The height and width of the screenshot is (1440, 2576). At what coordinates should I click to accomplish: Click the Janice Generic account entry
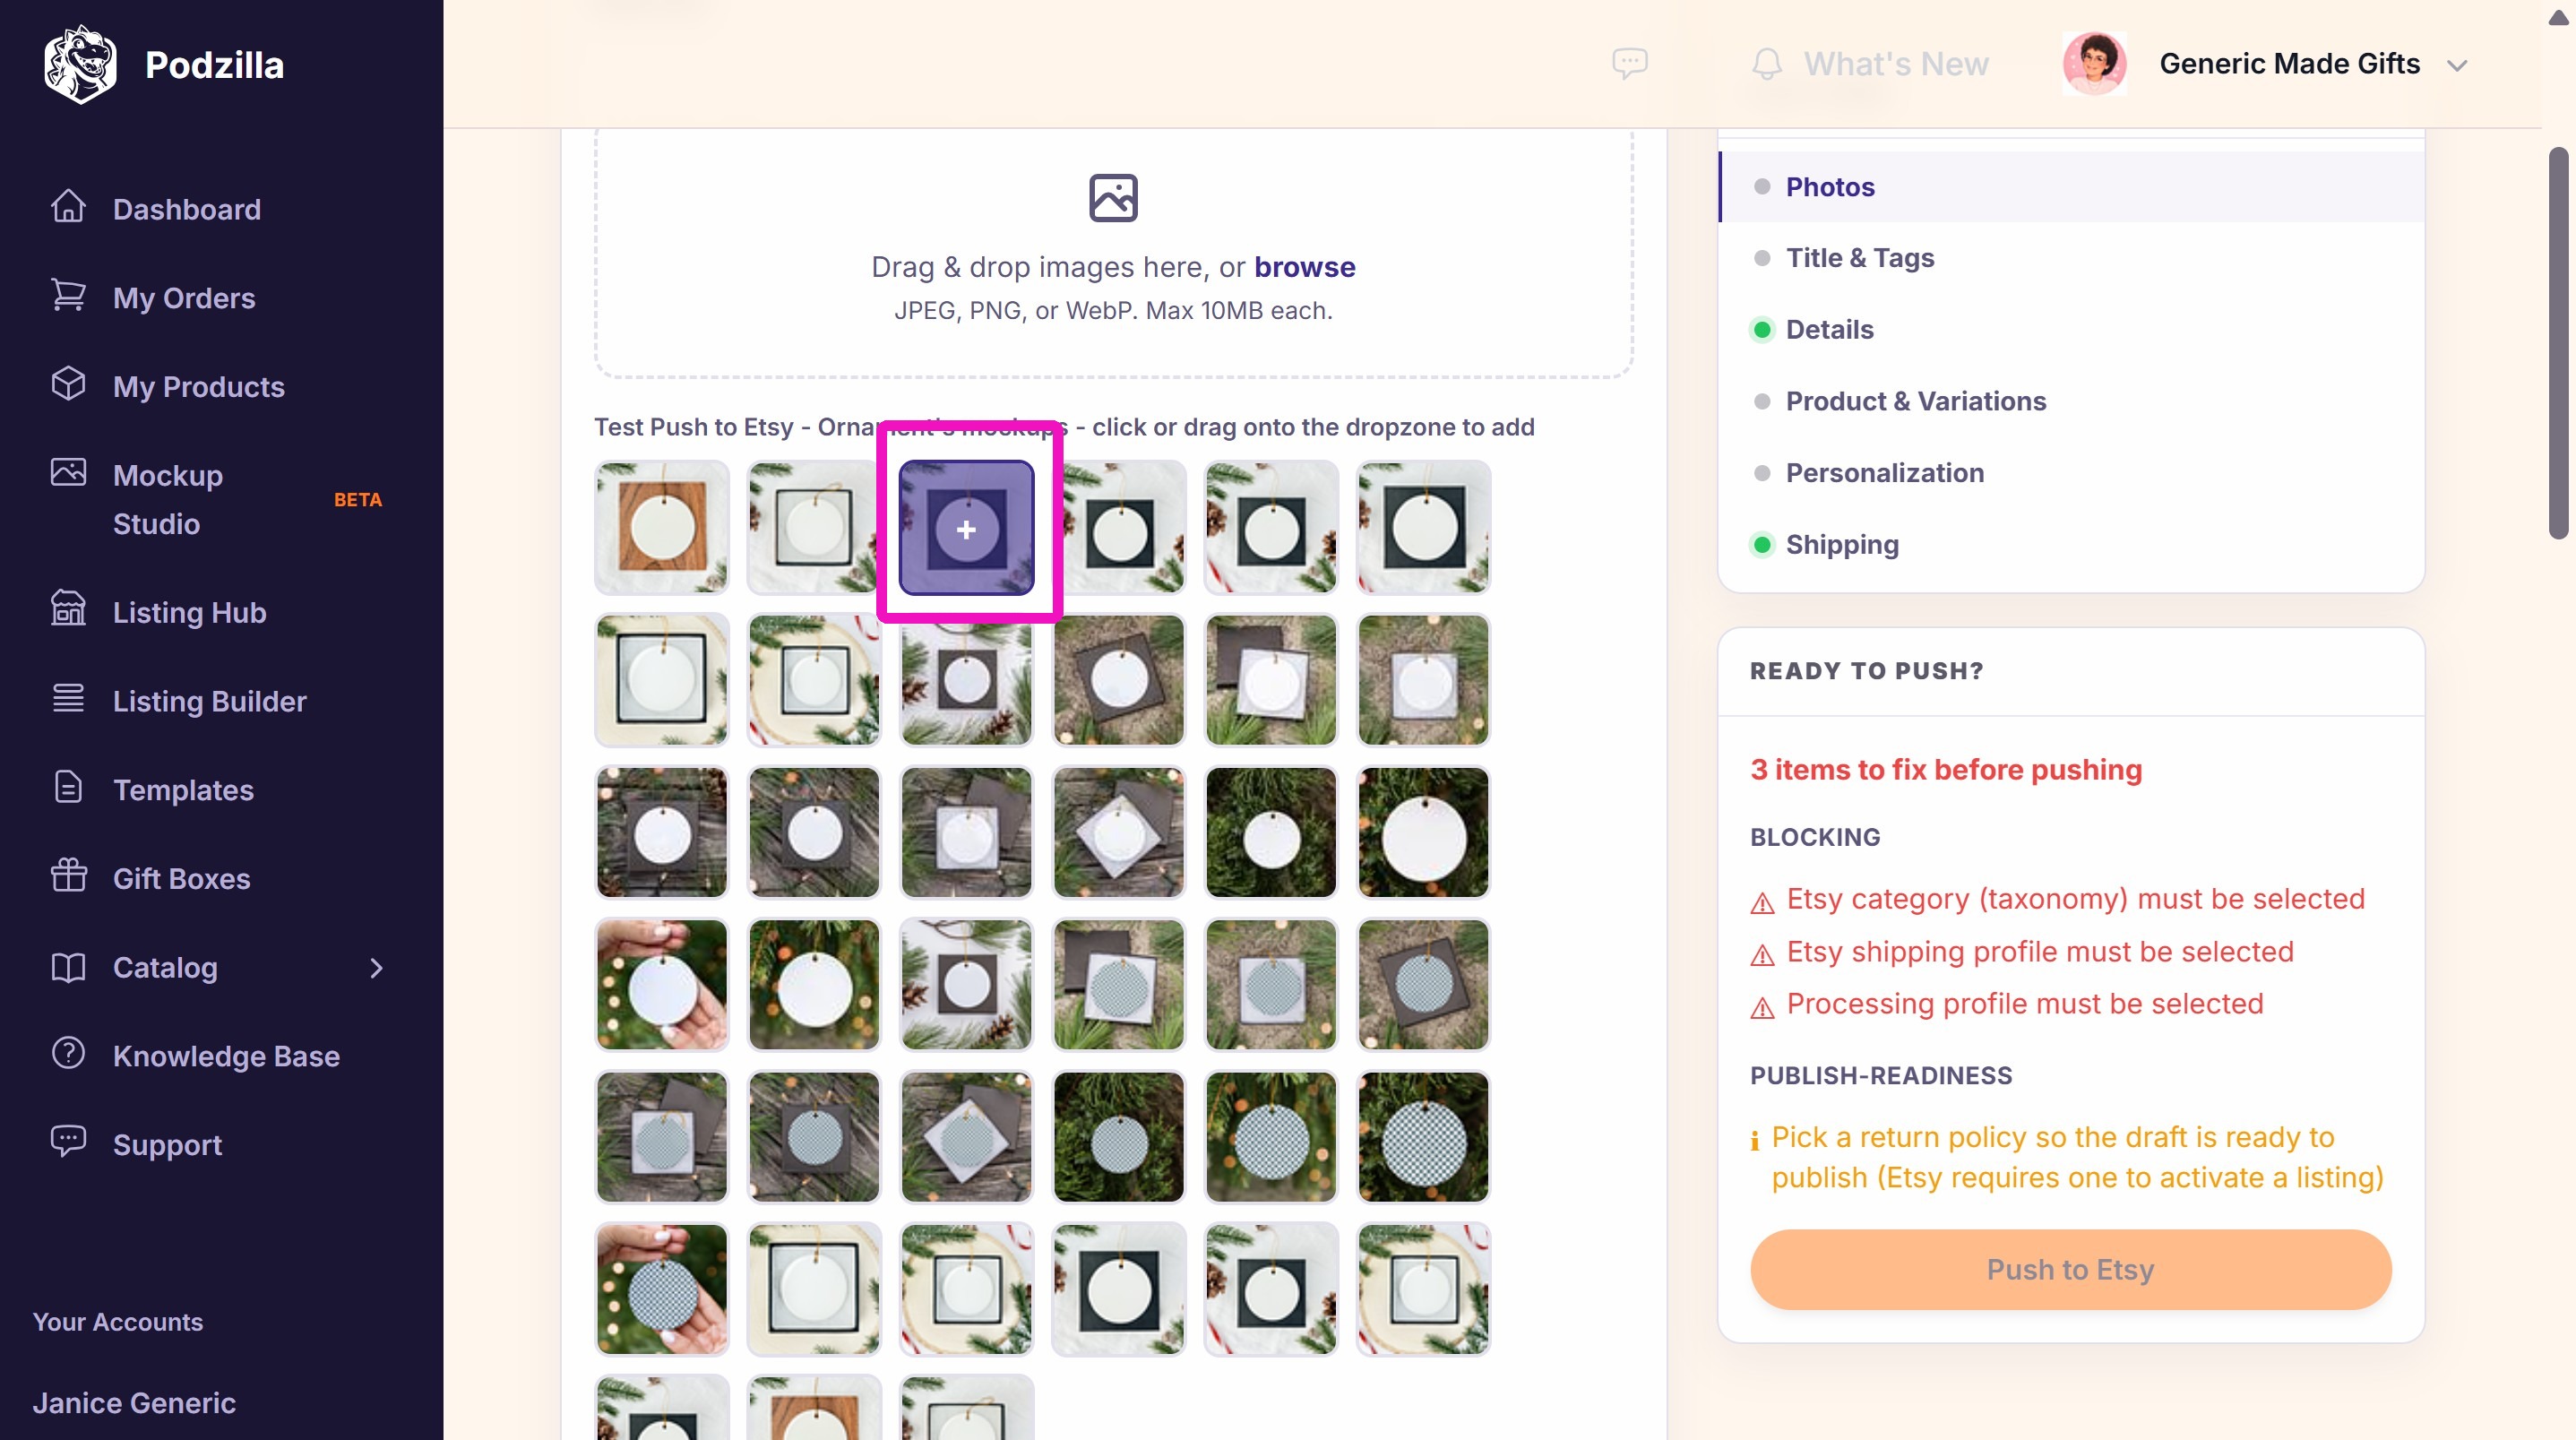[x=134, y=1403]
